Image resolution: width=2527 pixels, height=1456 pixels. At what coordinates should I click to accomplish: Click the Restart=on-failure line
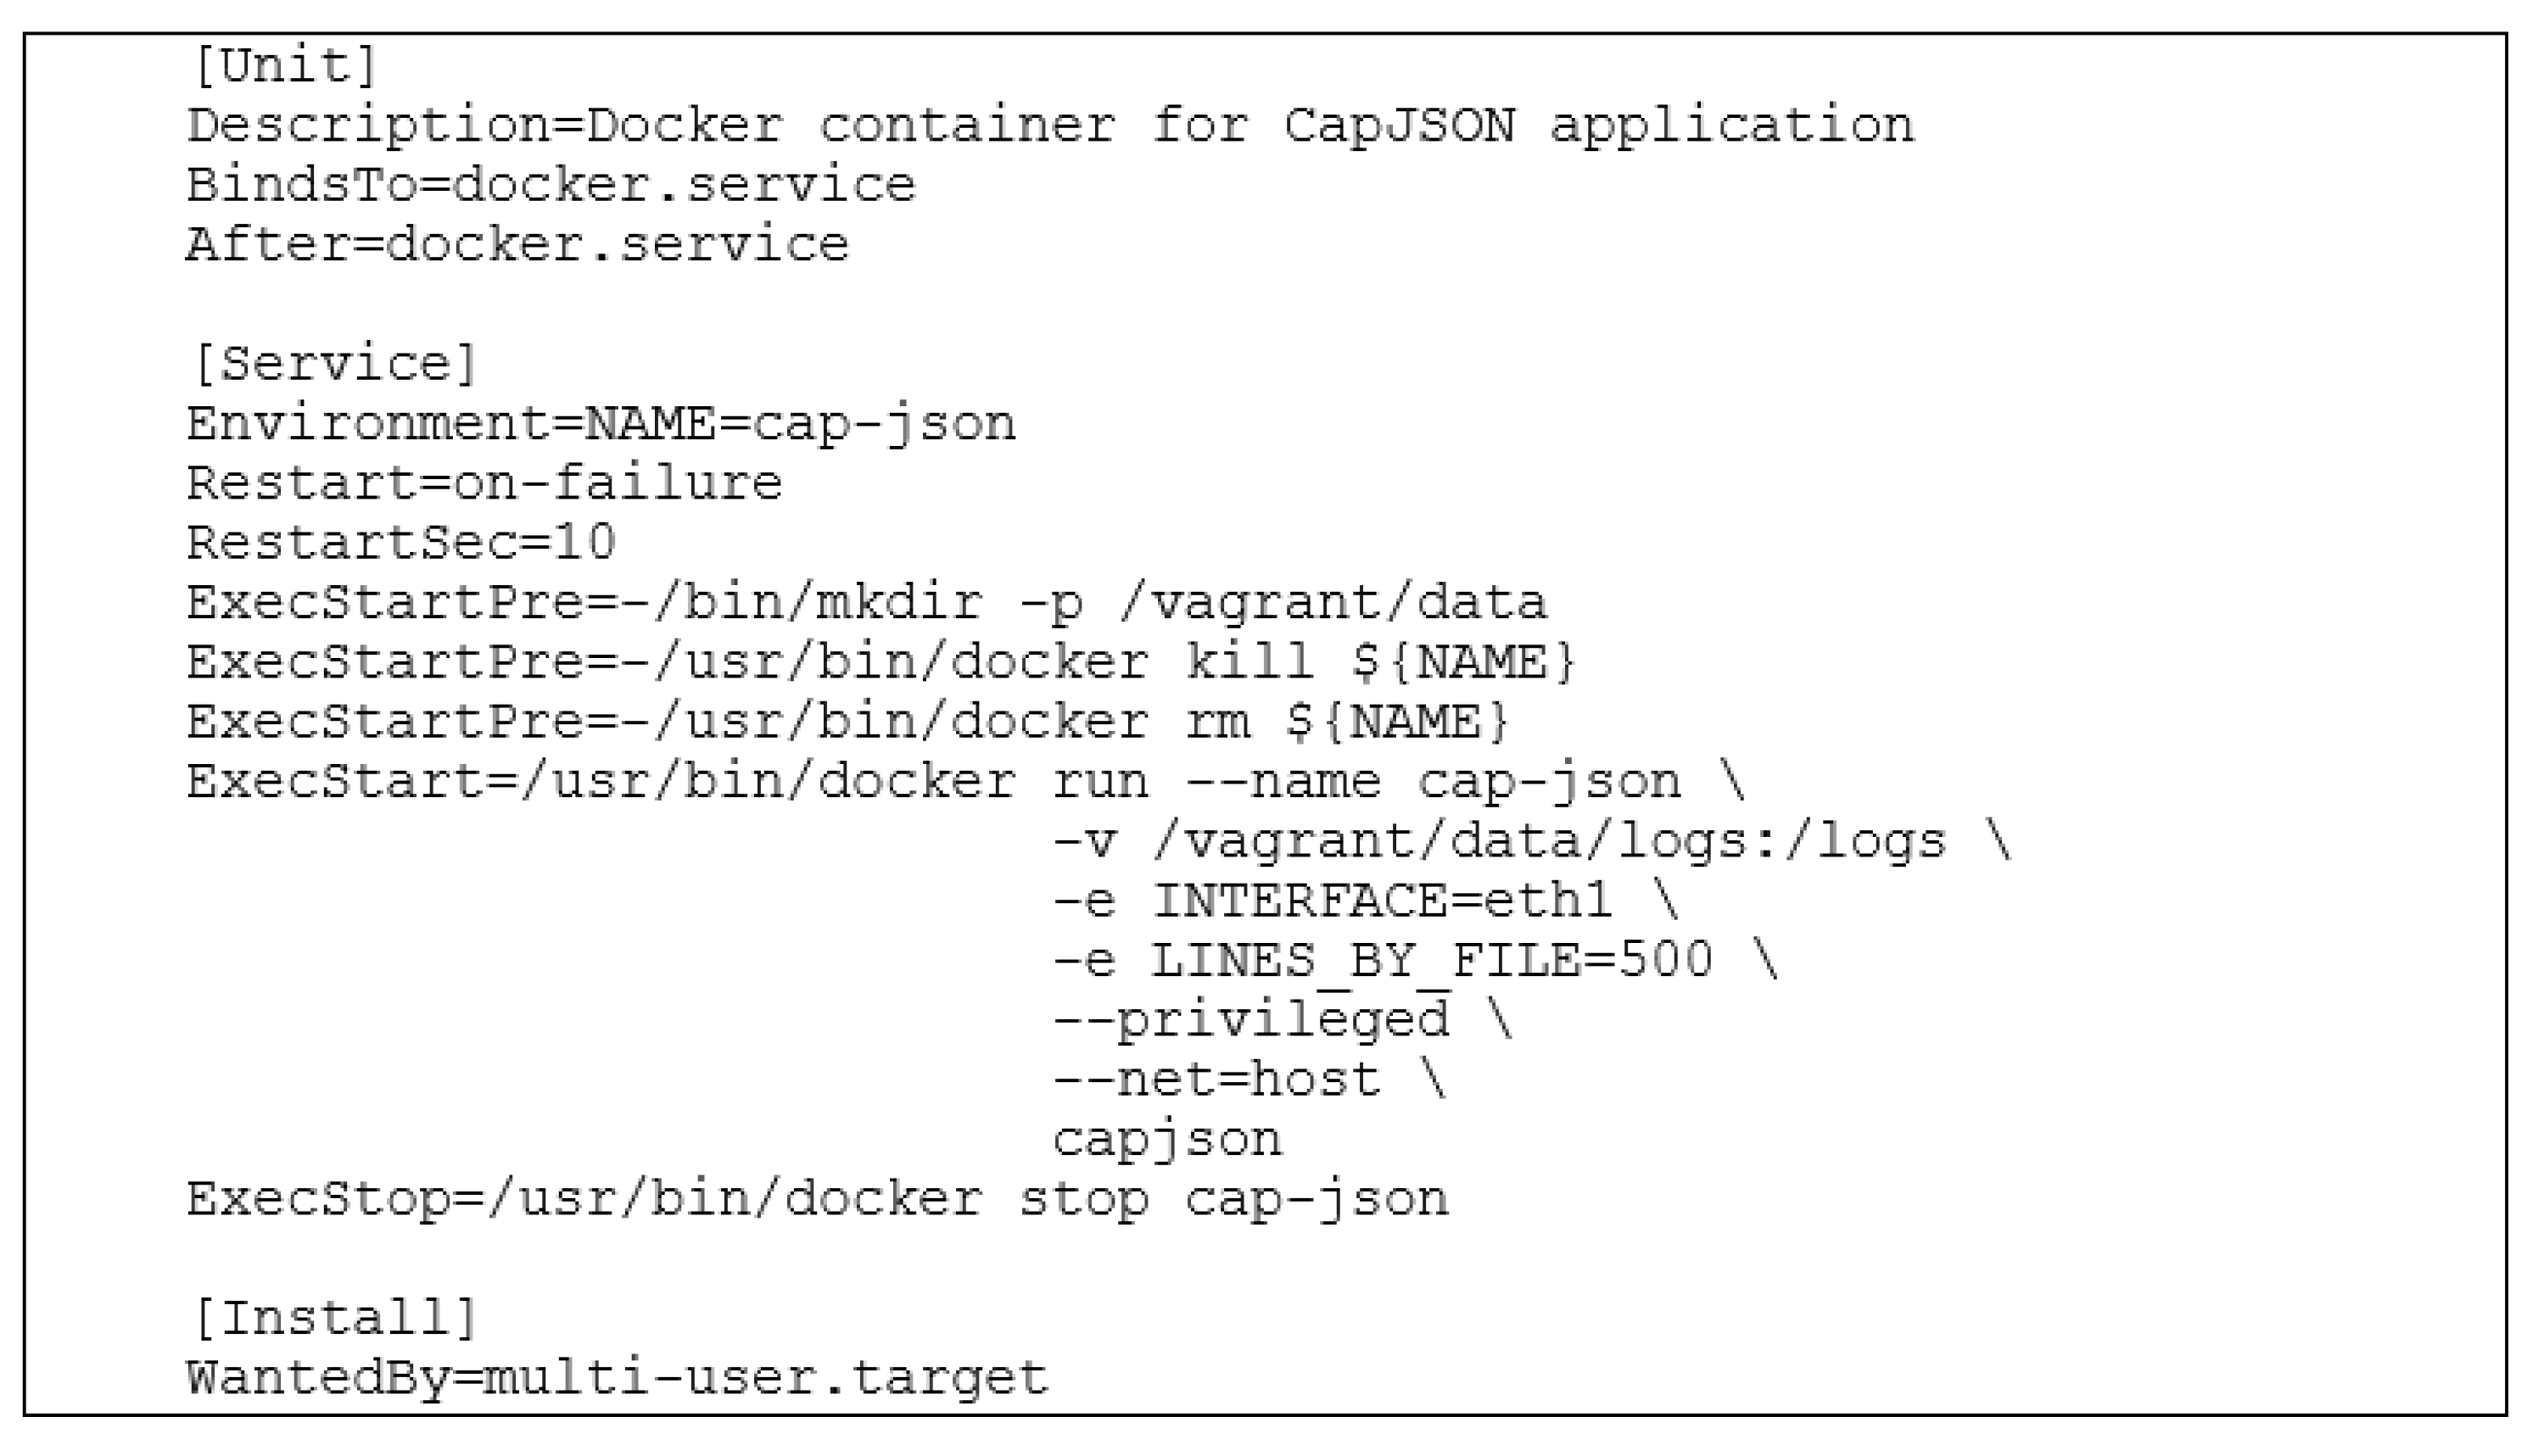[x=484, y=484]
